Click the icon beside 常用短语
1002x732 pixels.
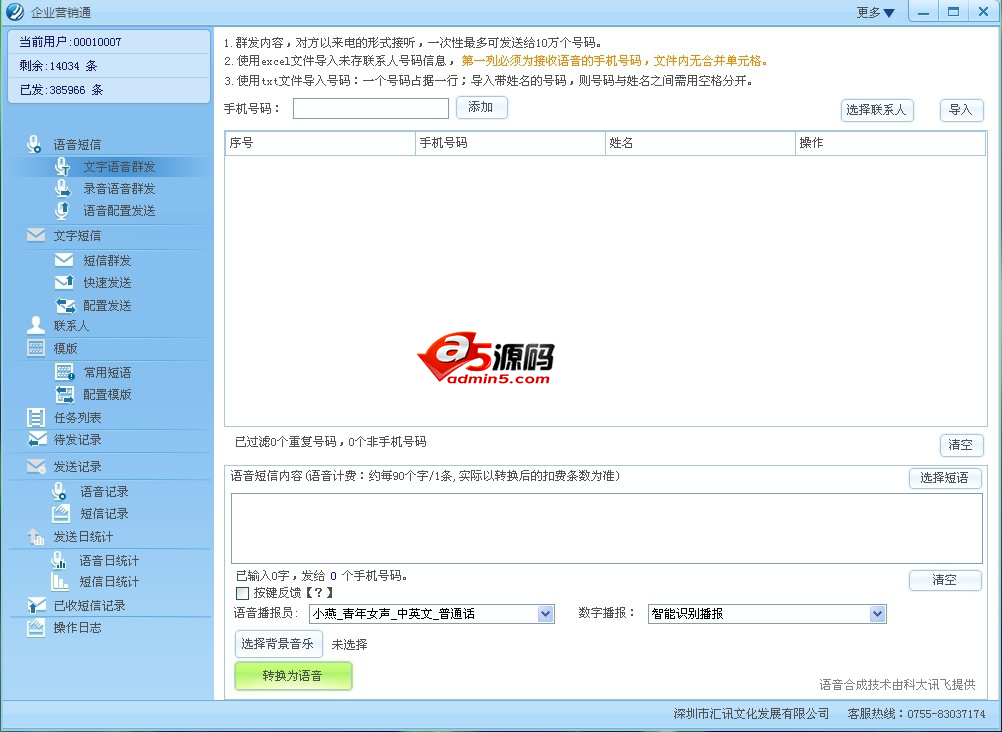click(x=64, y=372)
